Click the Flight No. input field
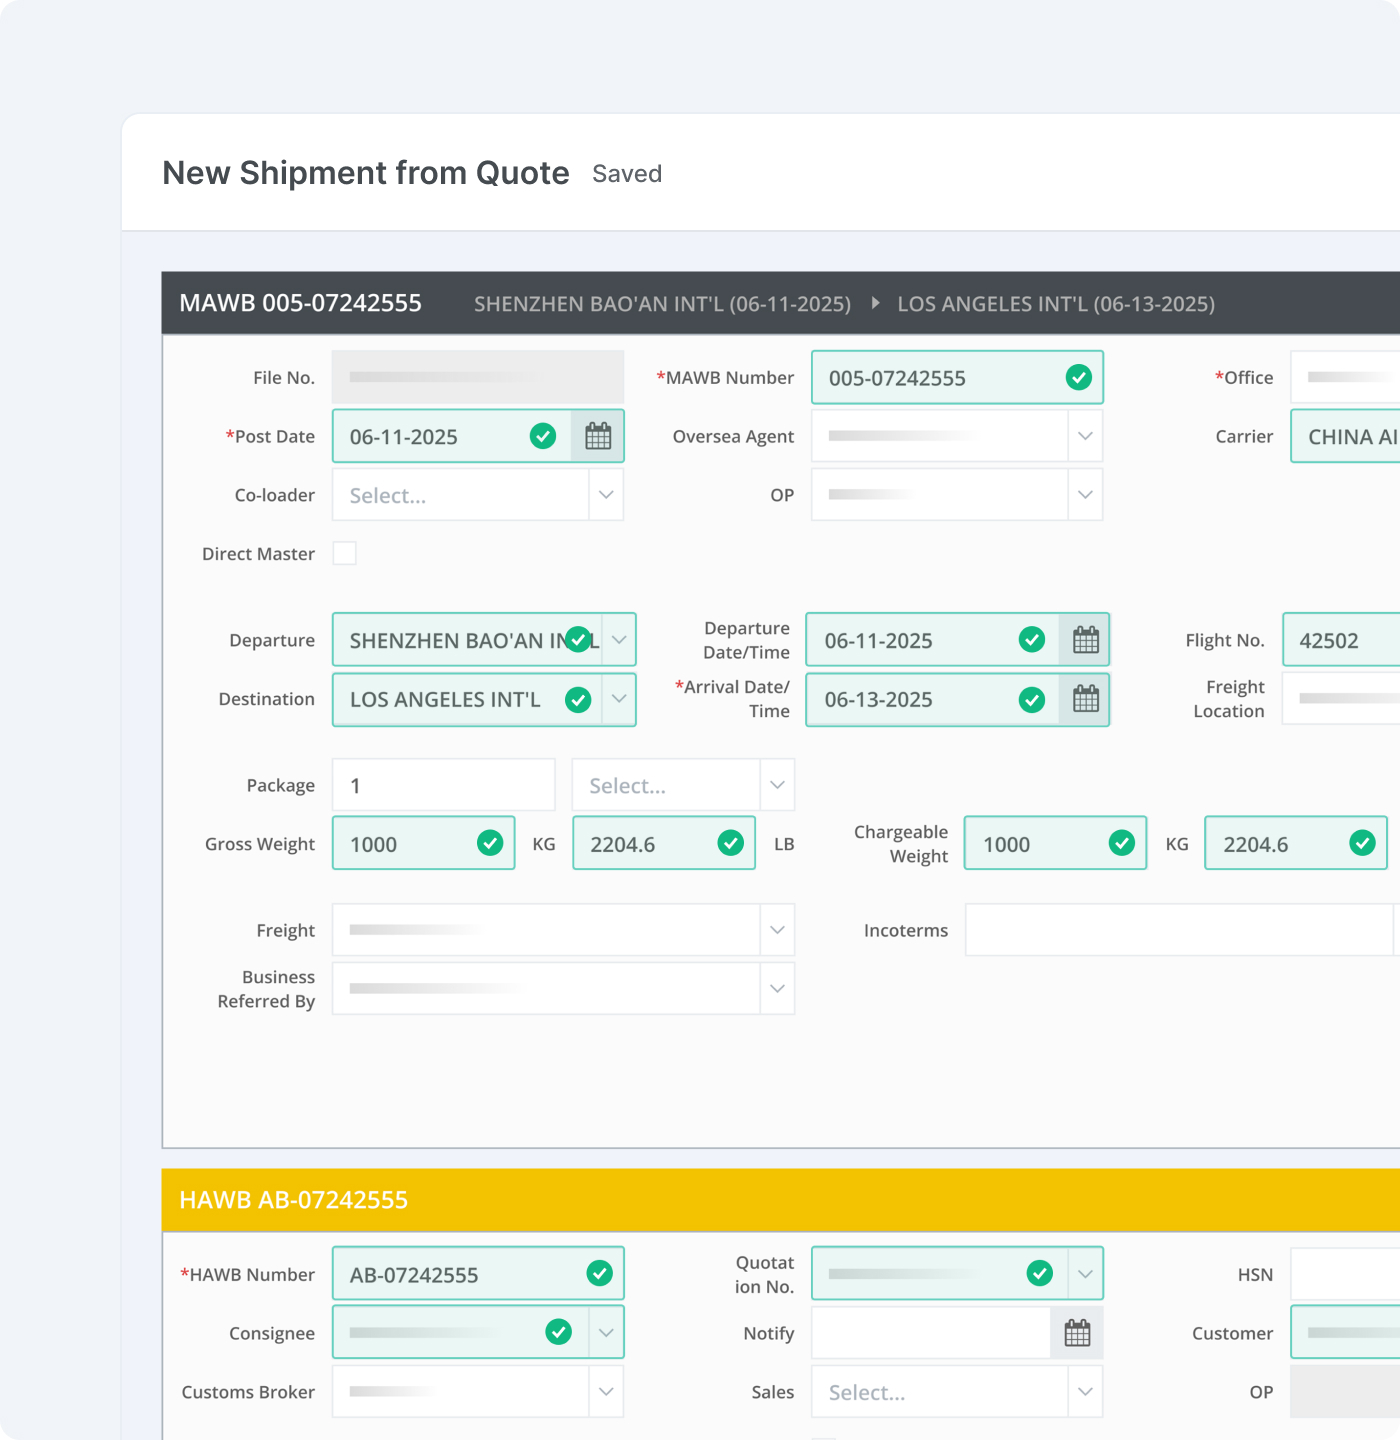 coord(1338,639)
